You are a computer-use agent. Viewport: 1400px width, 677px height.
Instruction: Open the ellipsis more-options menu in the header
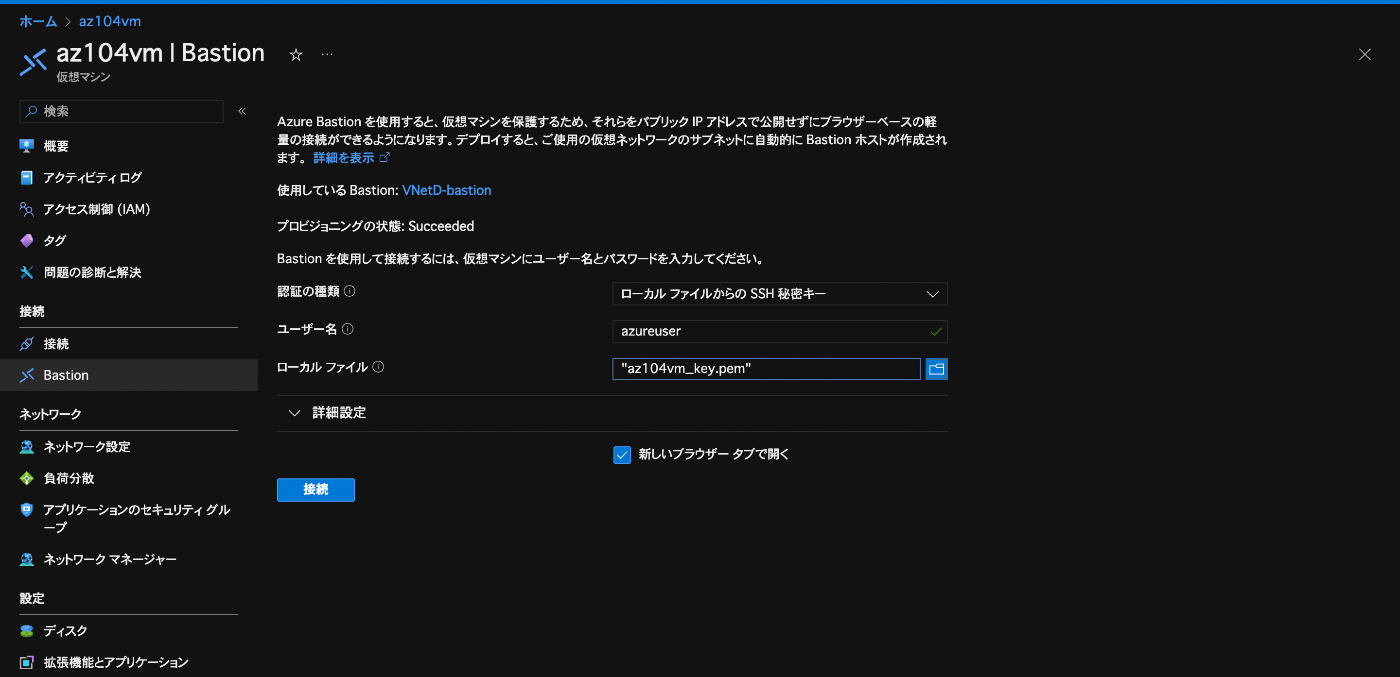pos(327,54)
